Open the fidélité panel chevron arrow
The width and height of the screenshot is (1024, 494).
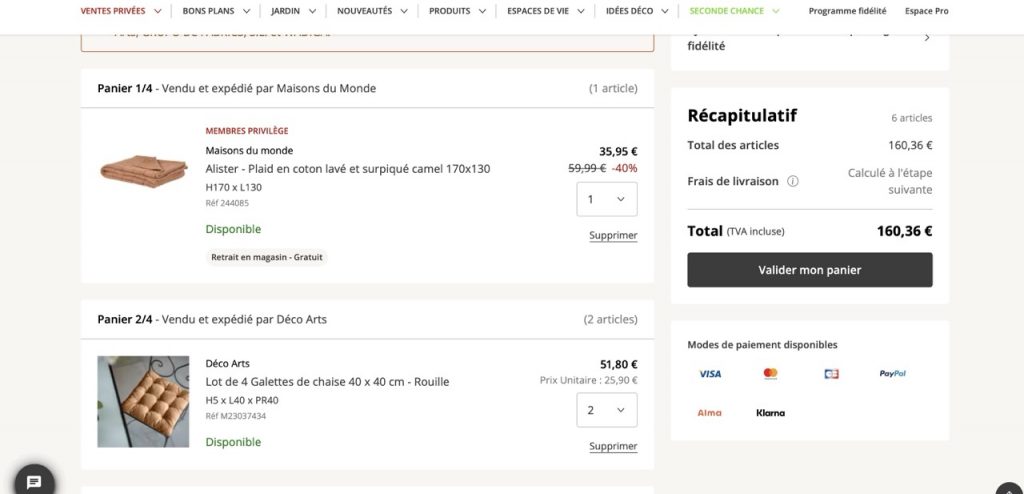point(927,38)
